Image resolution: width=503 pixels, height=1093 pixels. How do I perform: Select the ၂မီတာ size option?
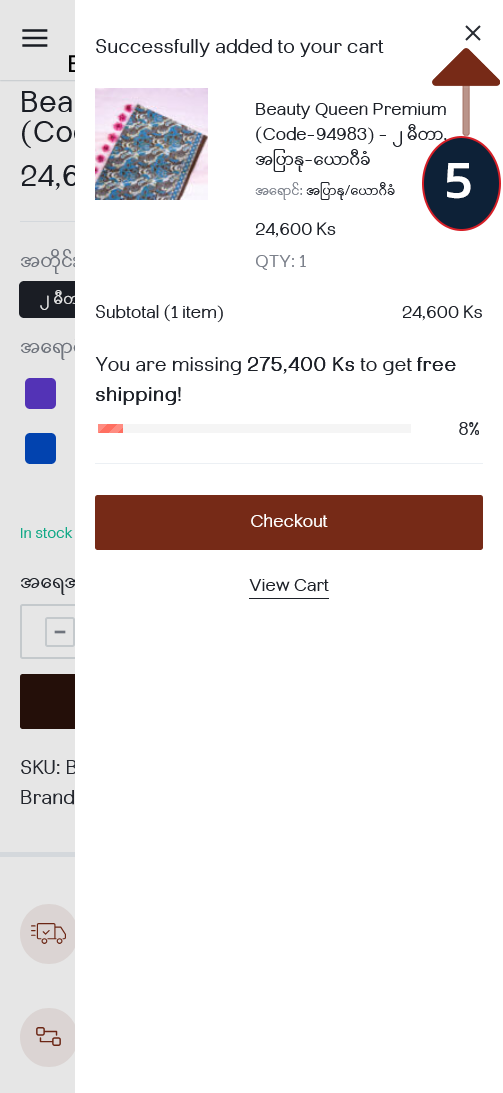(x=47, y=300)
